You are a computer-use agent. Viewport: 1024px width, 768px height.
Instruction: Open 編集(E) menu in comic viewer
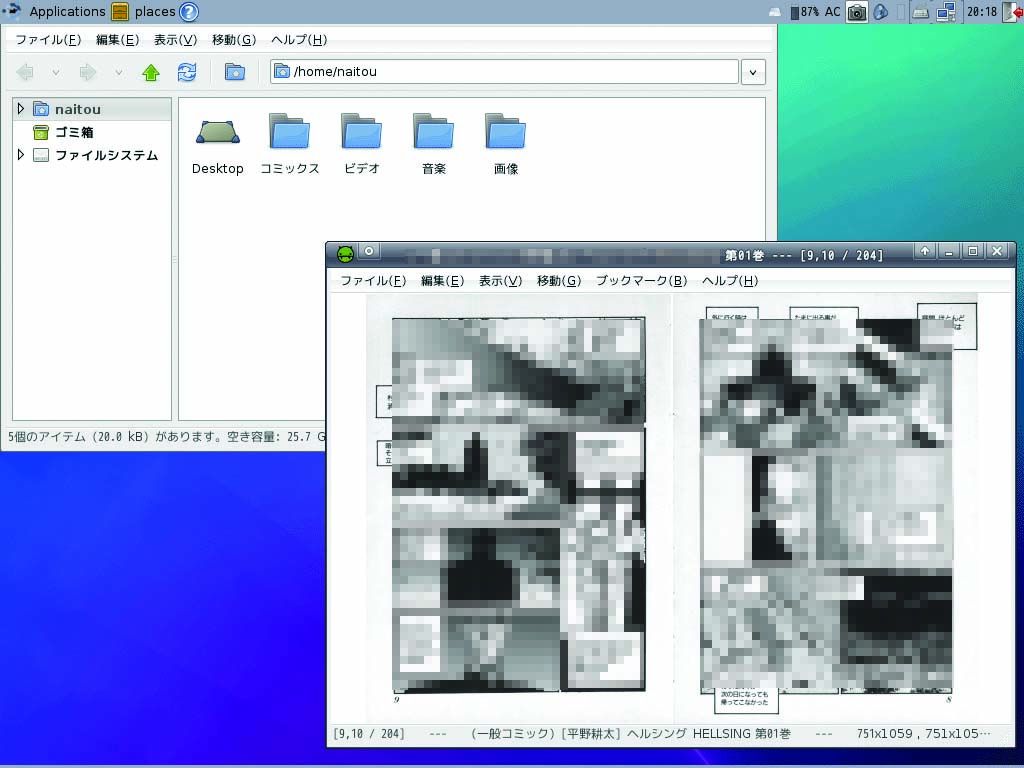click(x=442, y=281)
